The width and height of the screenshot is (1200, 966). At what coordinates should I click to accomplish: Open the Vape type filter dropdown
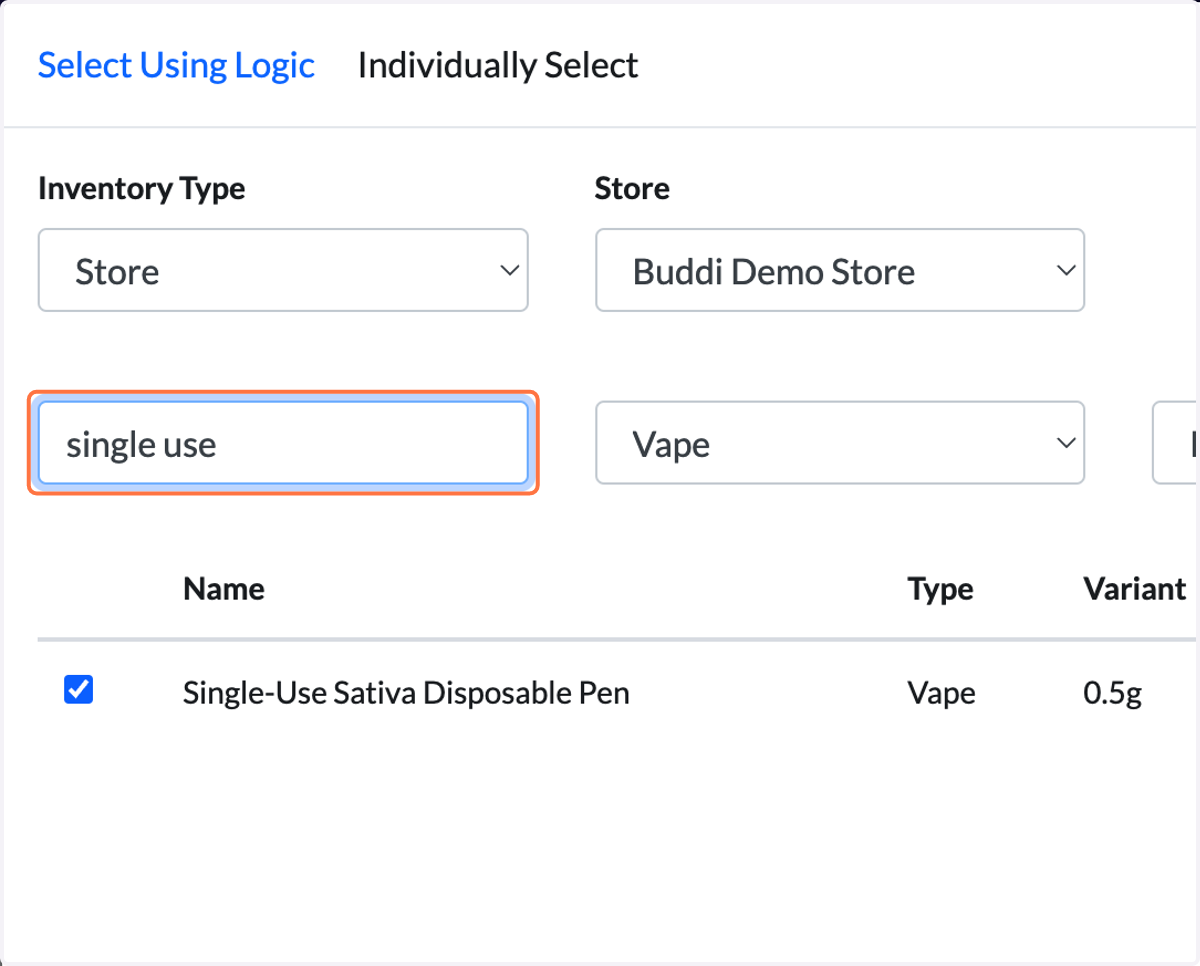point(840,443)
